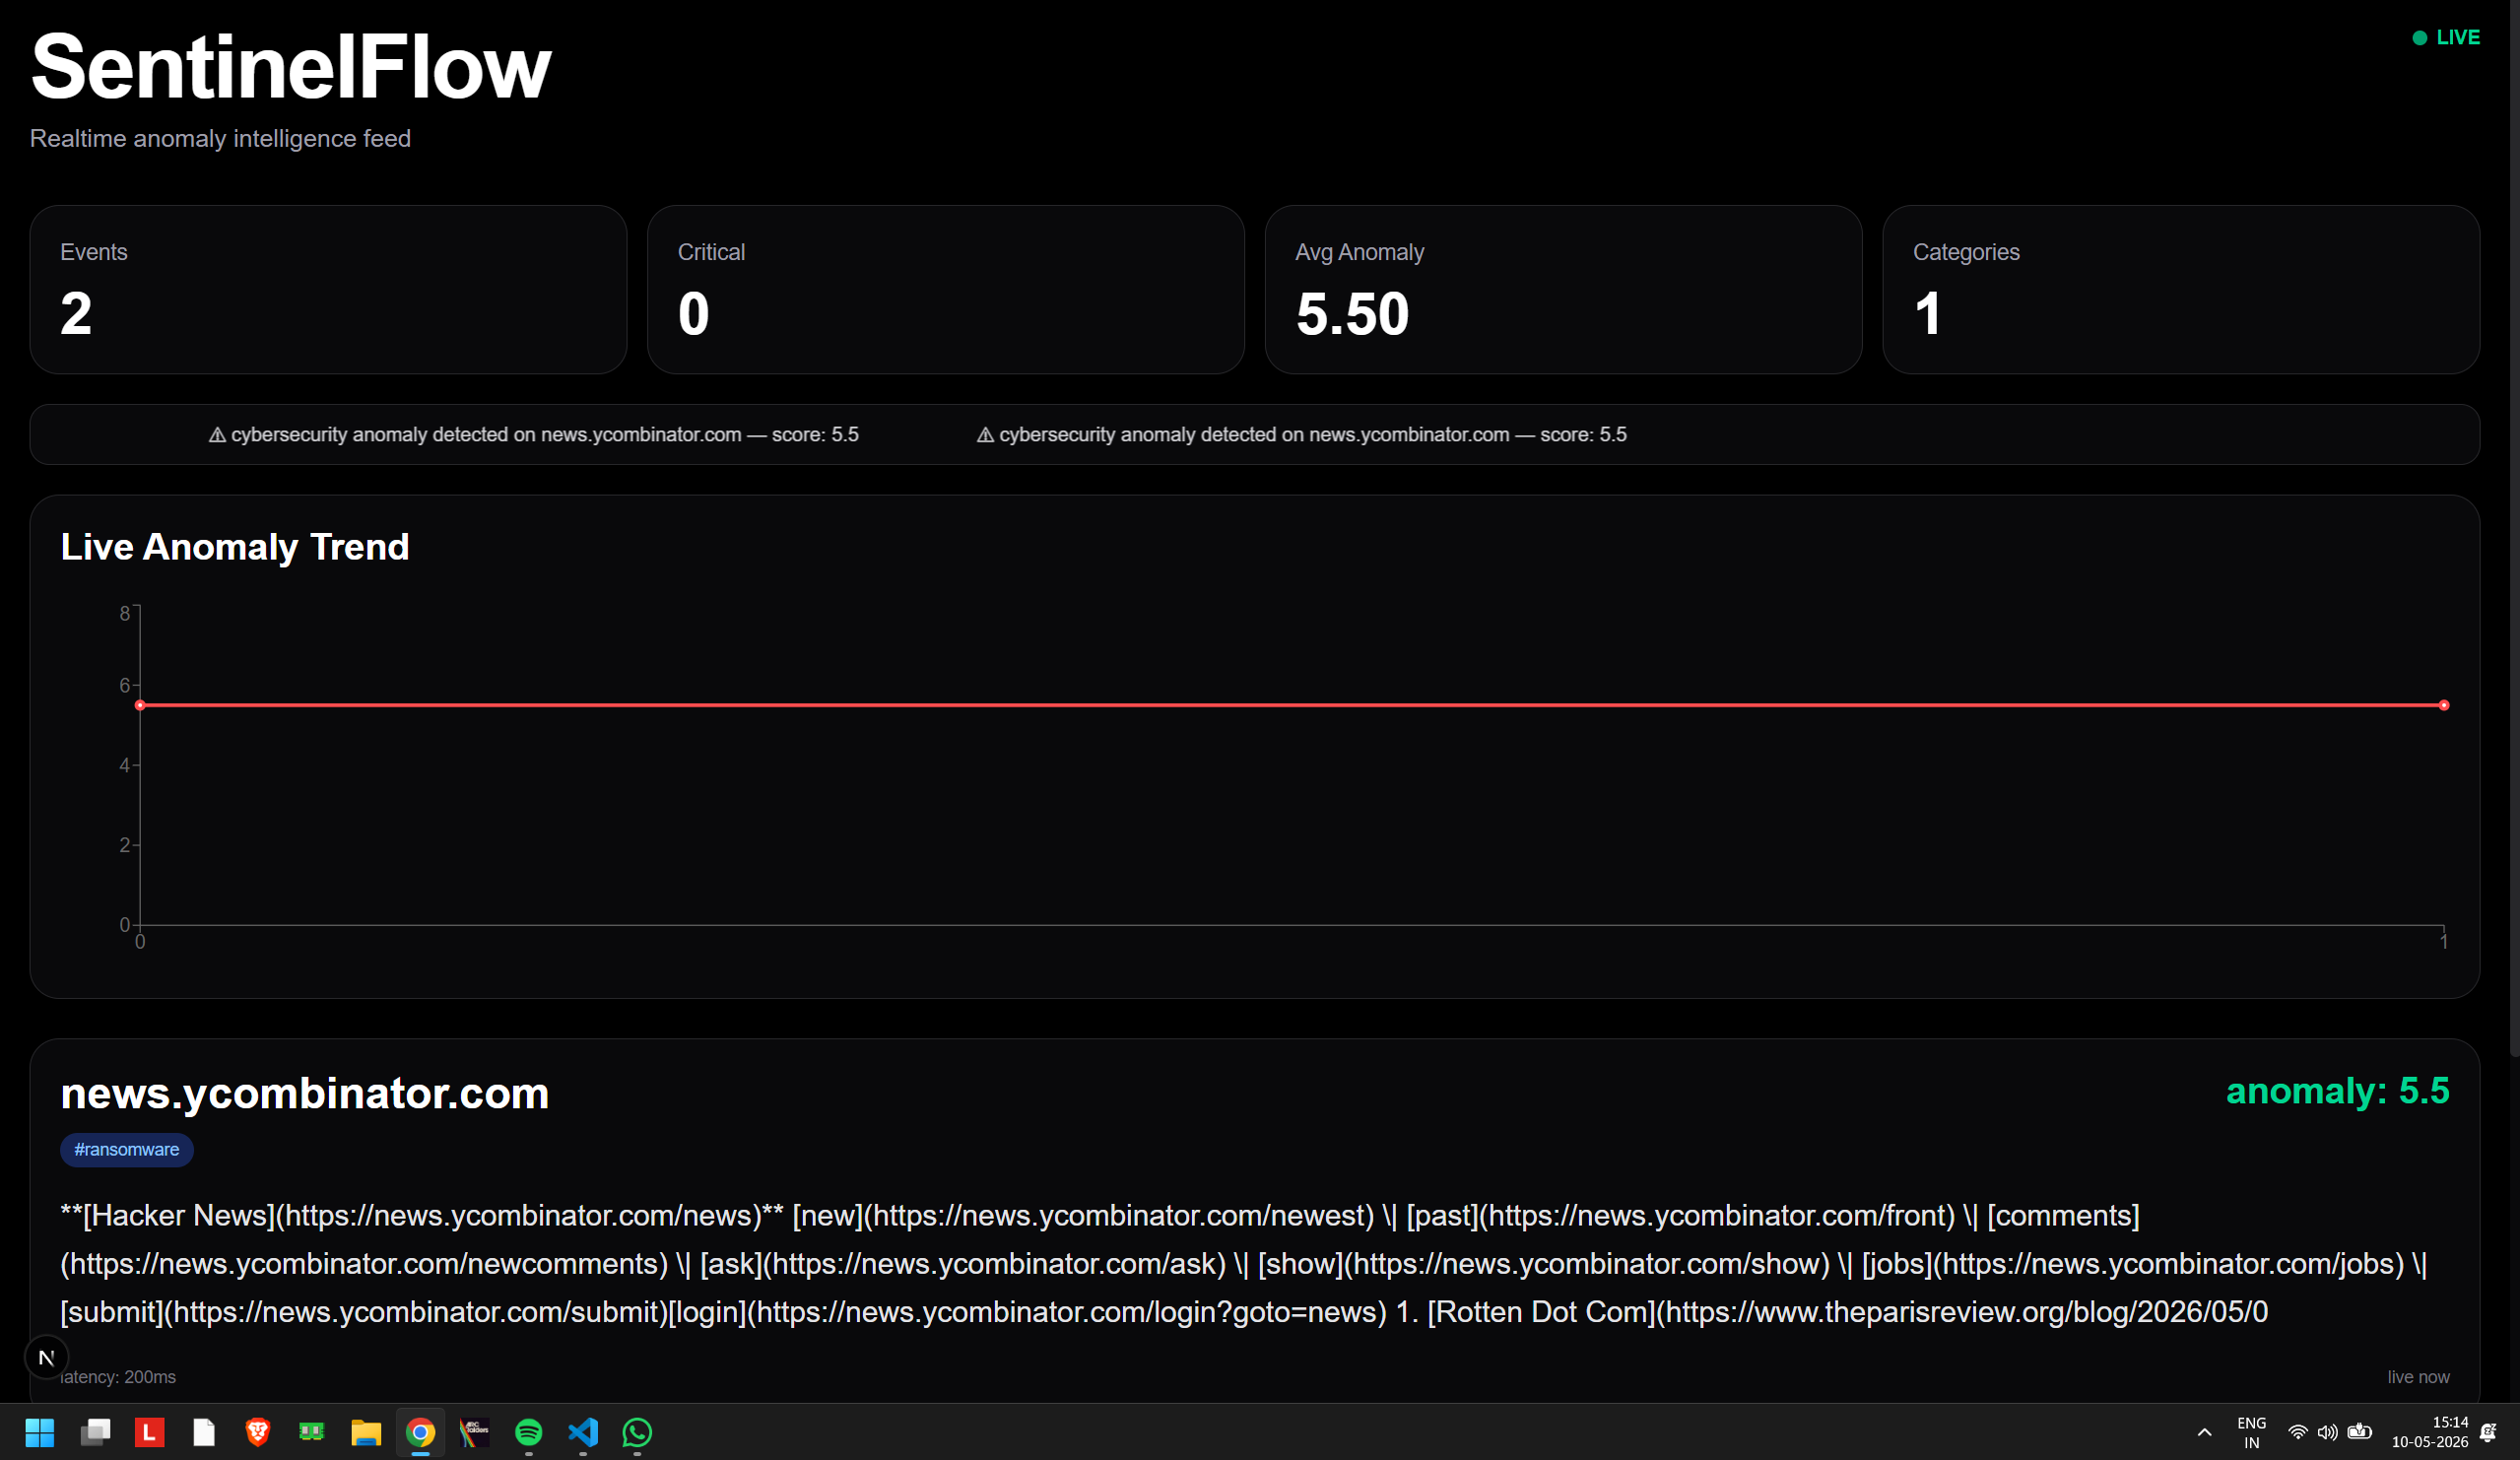Image resolution: width=2520 pixels, height=1460 pixels.
Task: Click the 'latency: 200ms' footer text
Action: [118, 1377]
